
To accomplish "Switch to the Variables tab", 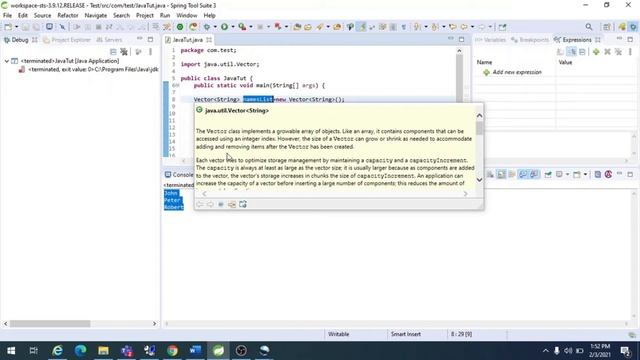I will pyautogui.click(x=490, y=40).
